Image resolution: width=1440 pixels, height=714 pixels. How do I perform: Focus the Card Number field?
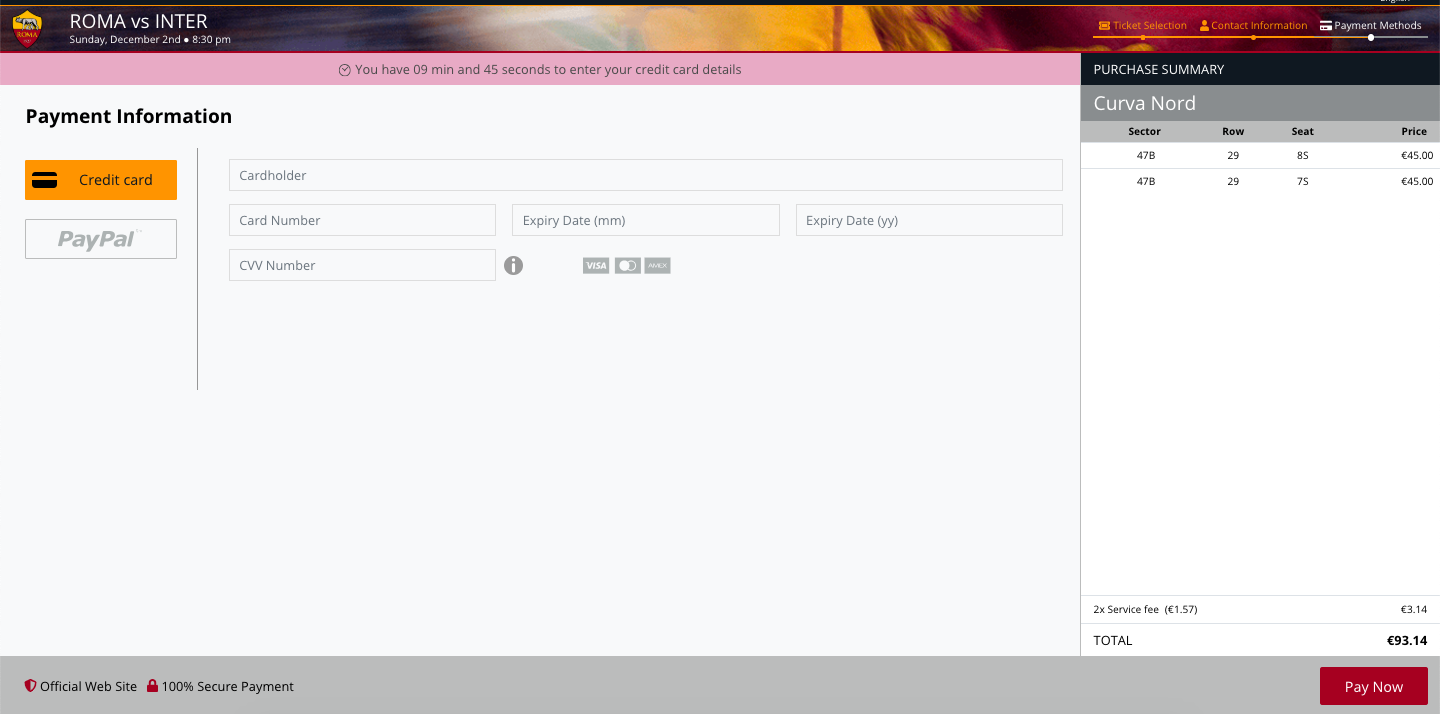tap(362, 220)
